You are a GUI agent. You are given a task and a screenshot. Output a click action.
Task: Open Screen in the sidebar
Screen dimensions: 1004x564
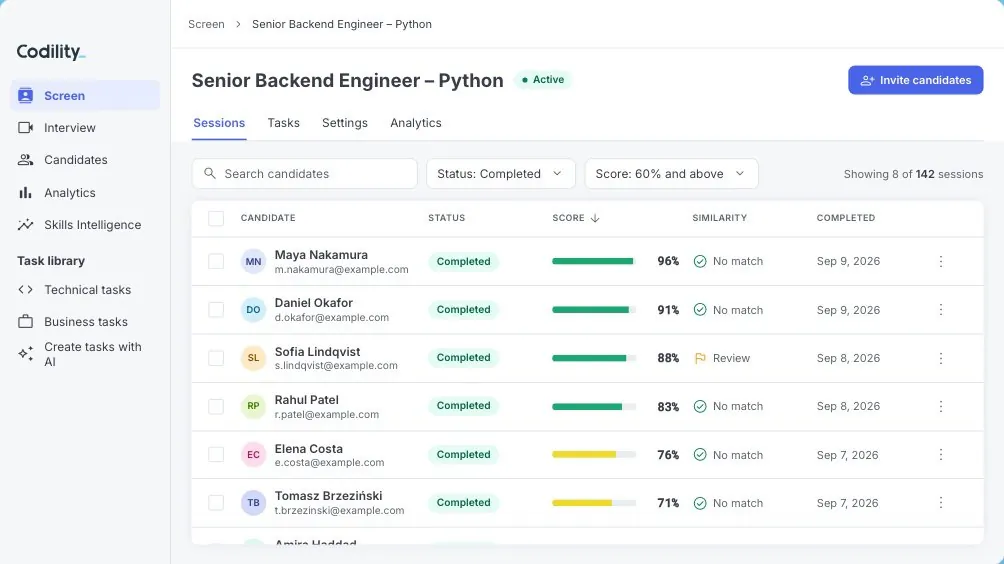tap(85, 95)
